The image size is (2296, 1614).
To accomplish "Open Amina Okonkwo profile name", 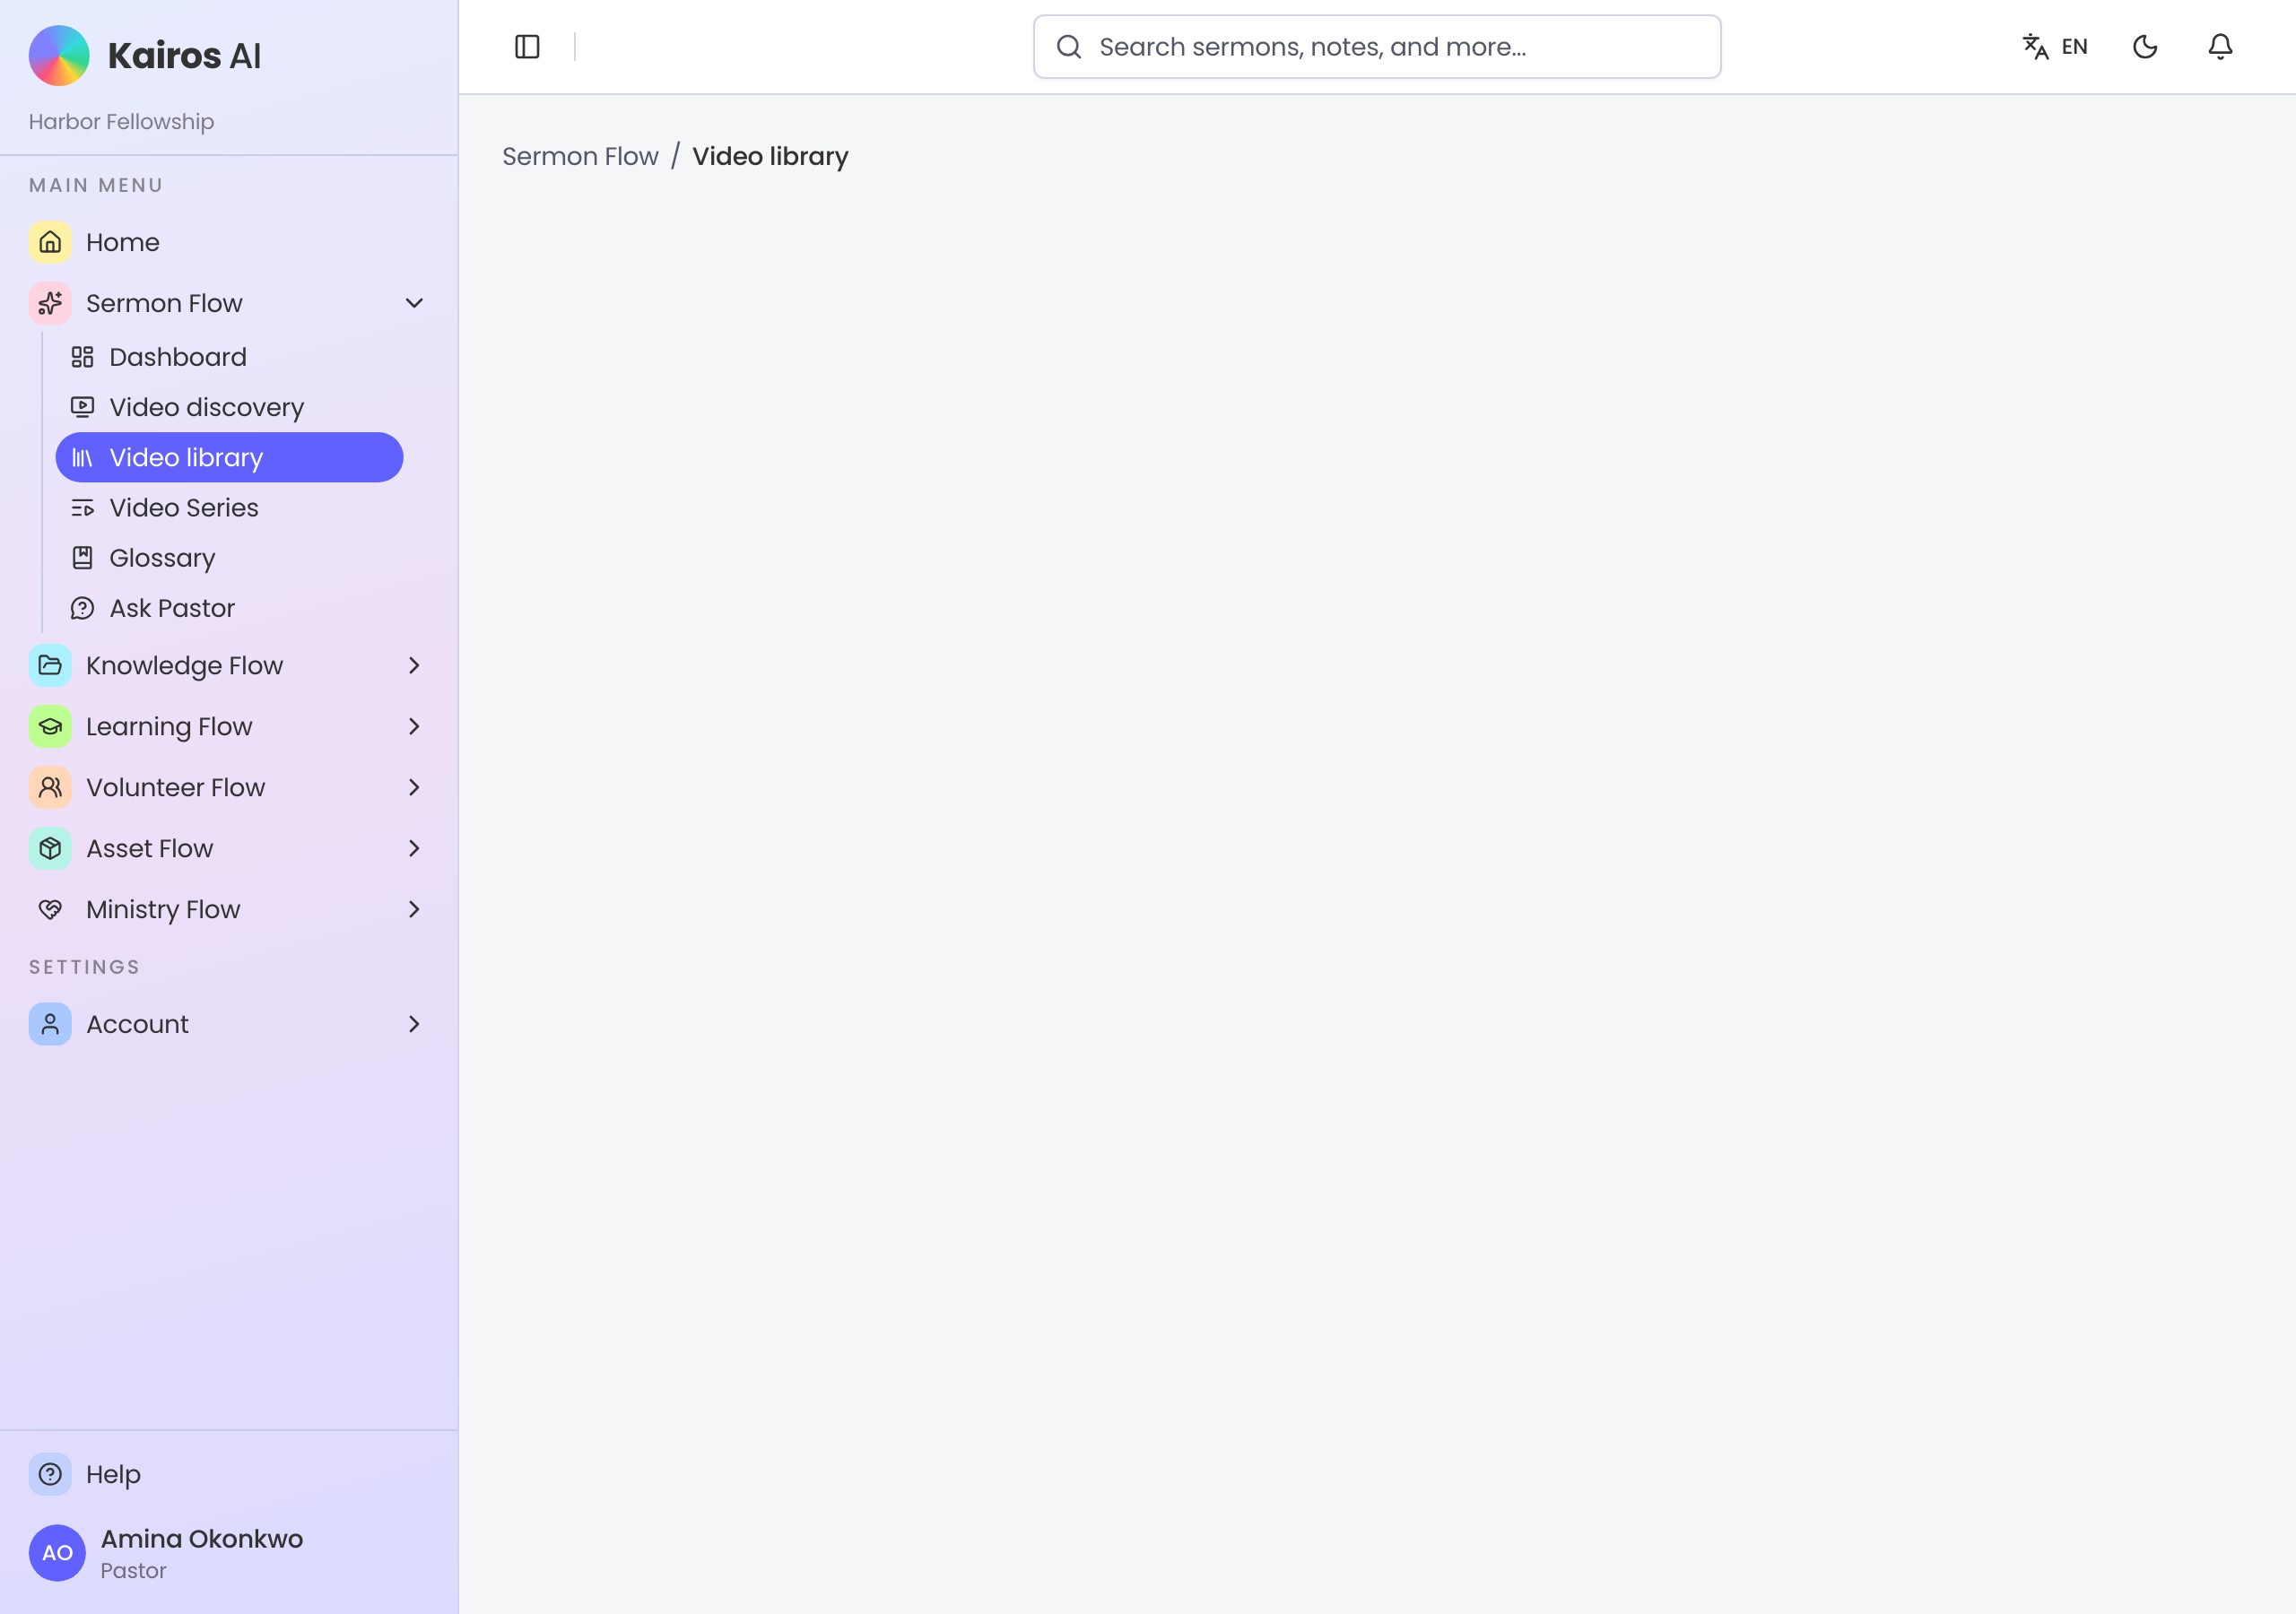I will click(202, 1540).
